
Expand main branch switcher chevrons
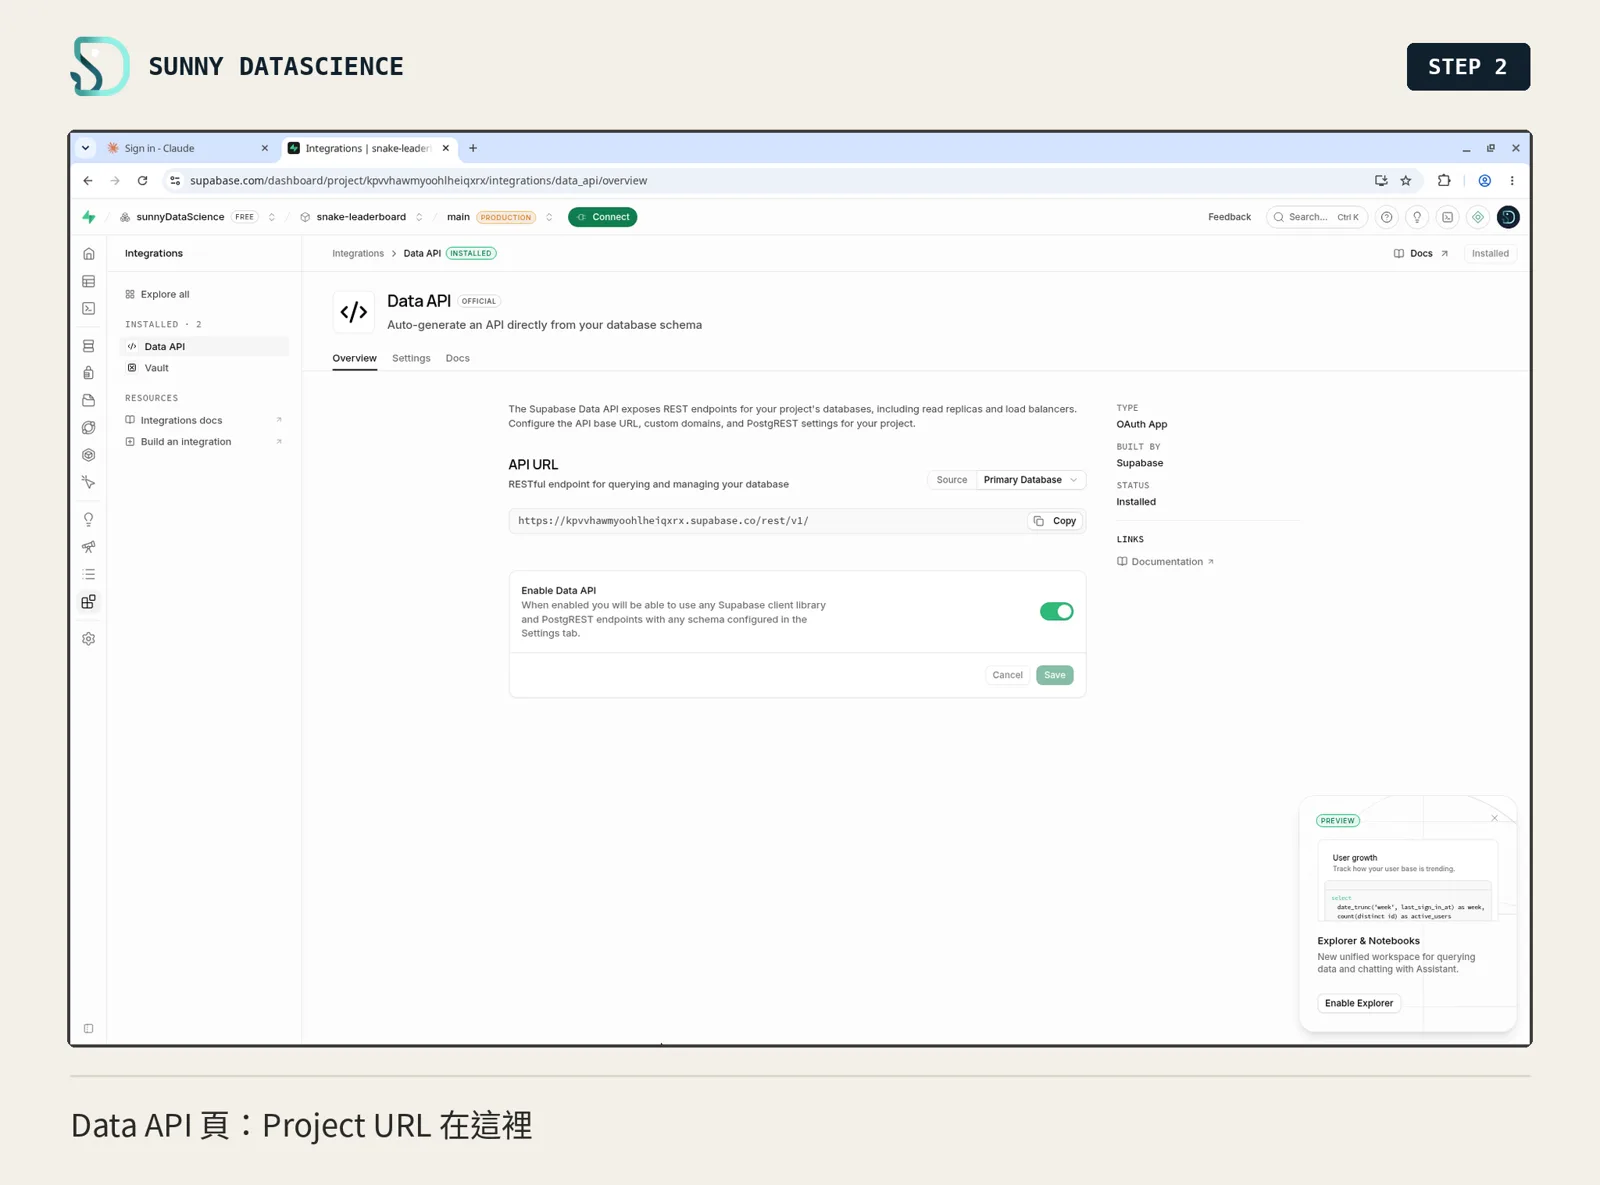pos(549,217)
